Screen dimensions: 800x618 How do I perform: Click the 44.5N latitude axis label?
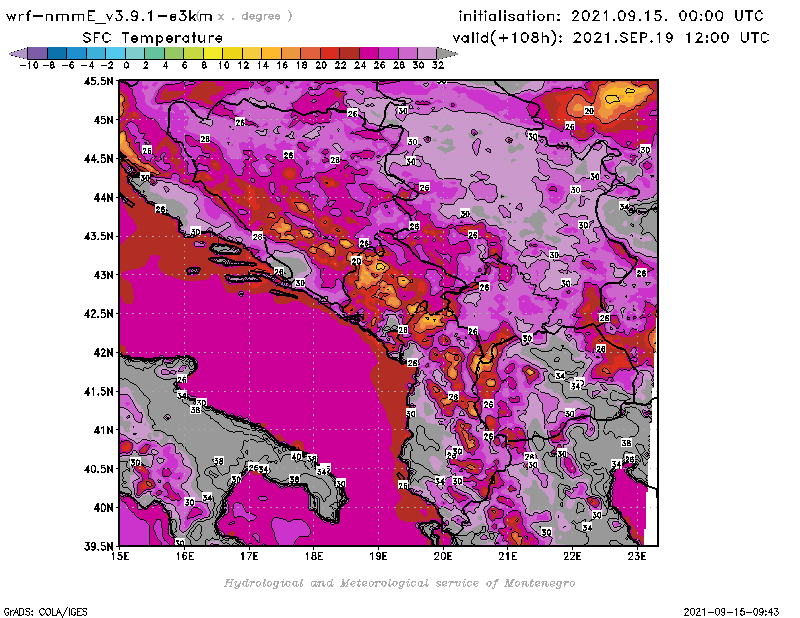click(x=99, y=159)
